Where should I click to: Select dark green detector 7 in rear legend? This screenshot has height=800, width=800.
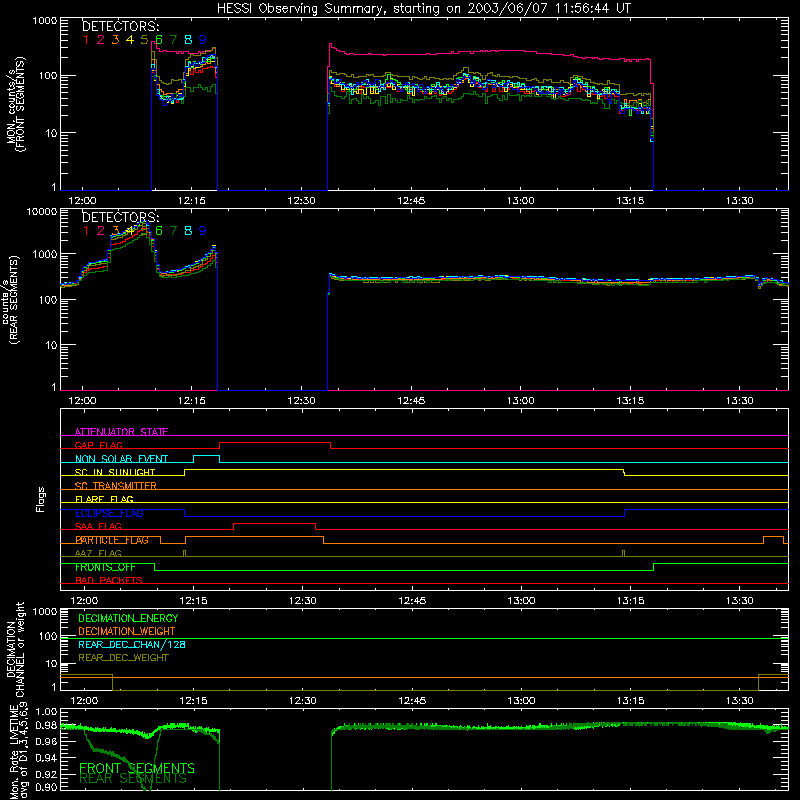pyautogui.click(x=173, y=231)
